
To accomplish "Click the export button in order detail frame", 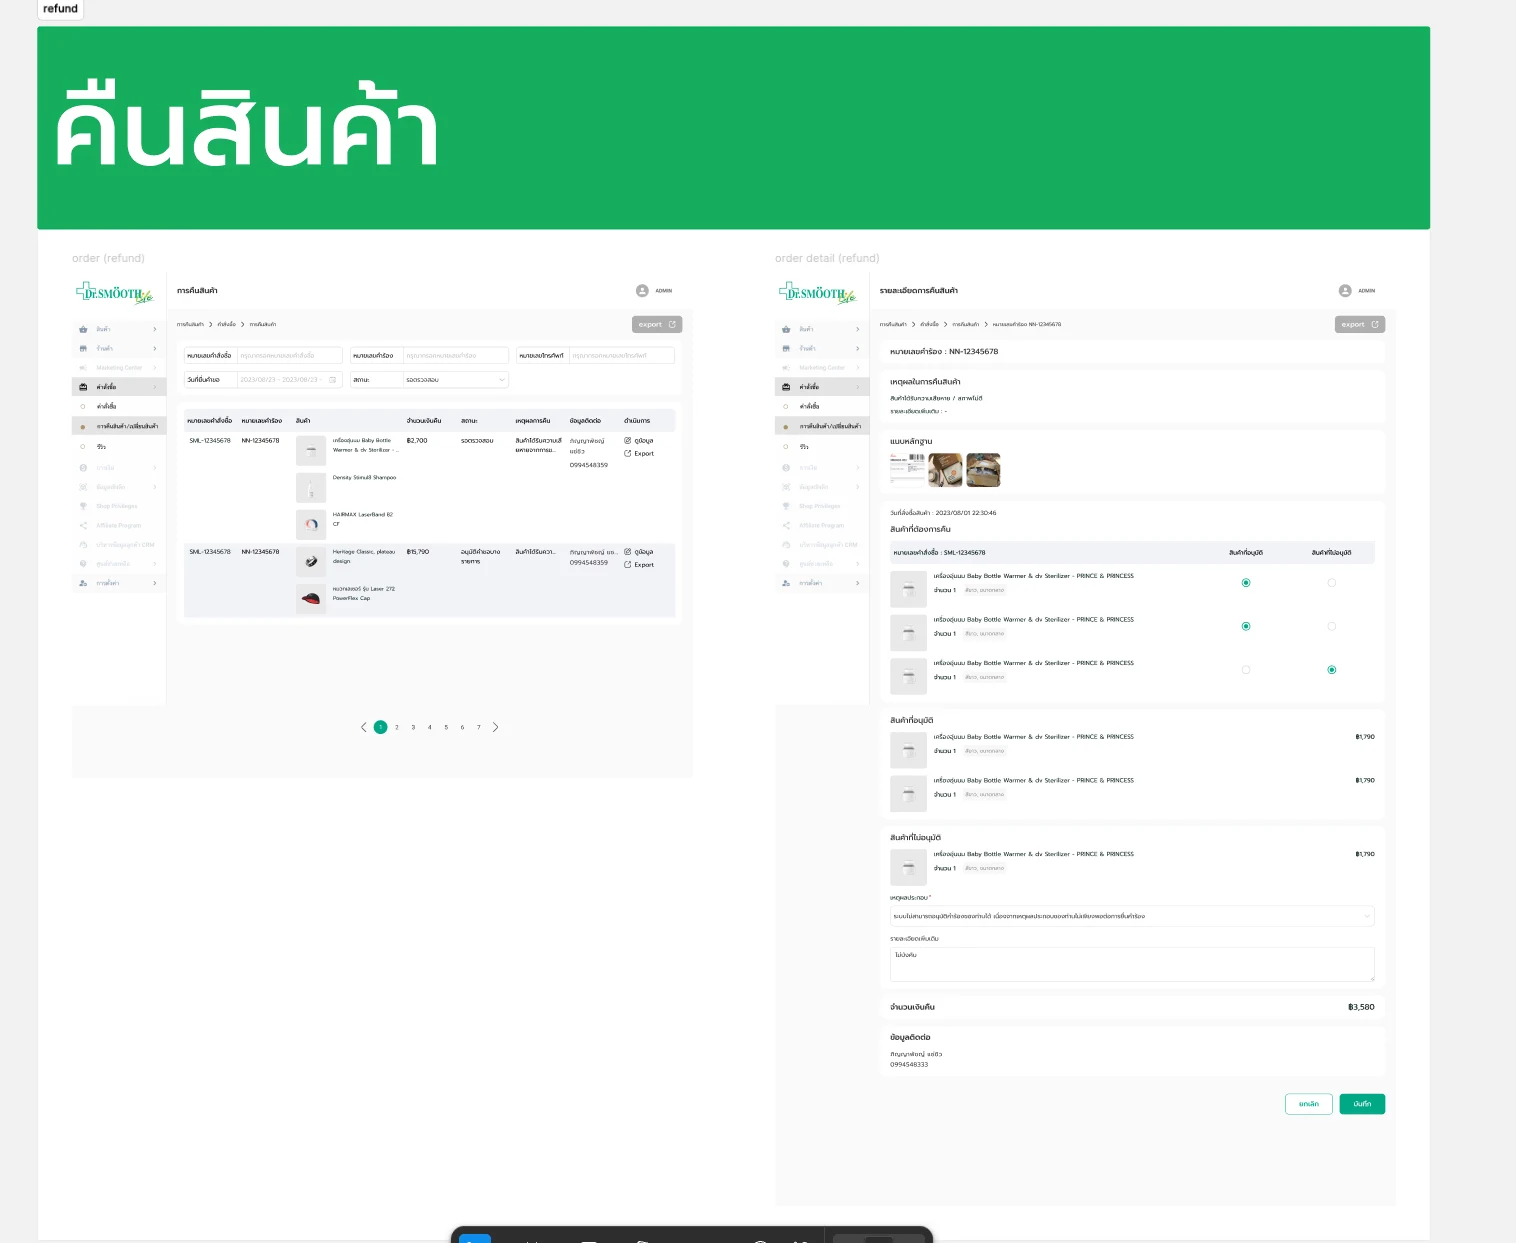I will [x=1360, y=324].
